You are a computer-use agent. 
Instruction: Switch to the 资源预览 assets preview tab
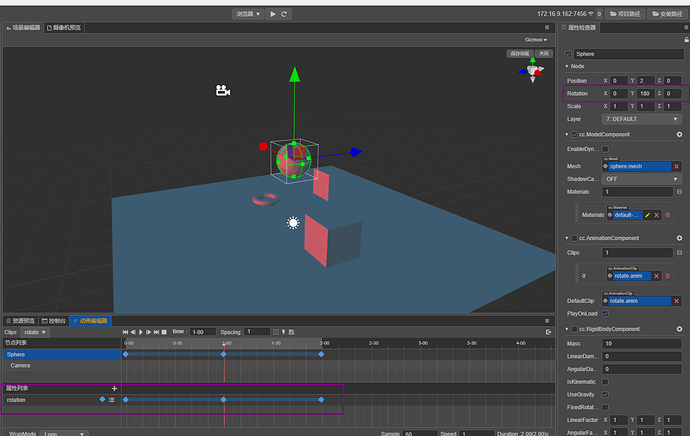[21, 321]
